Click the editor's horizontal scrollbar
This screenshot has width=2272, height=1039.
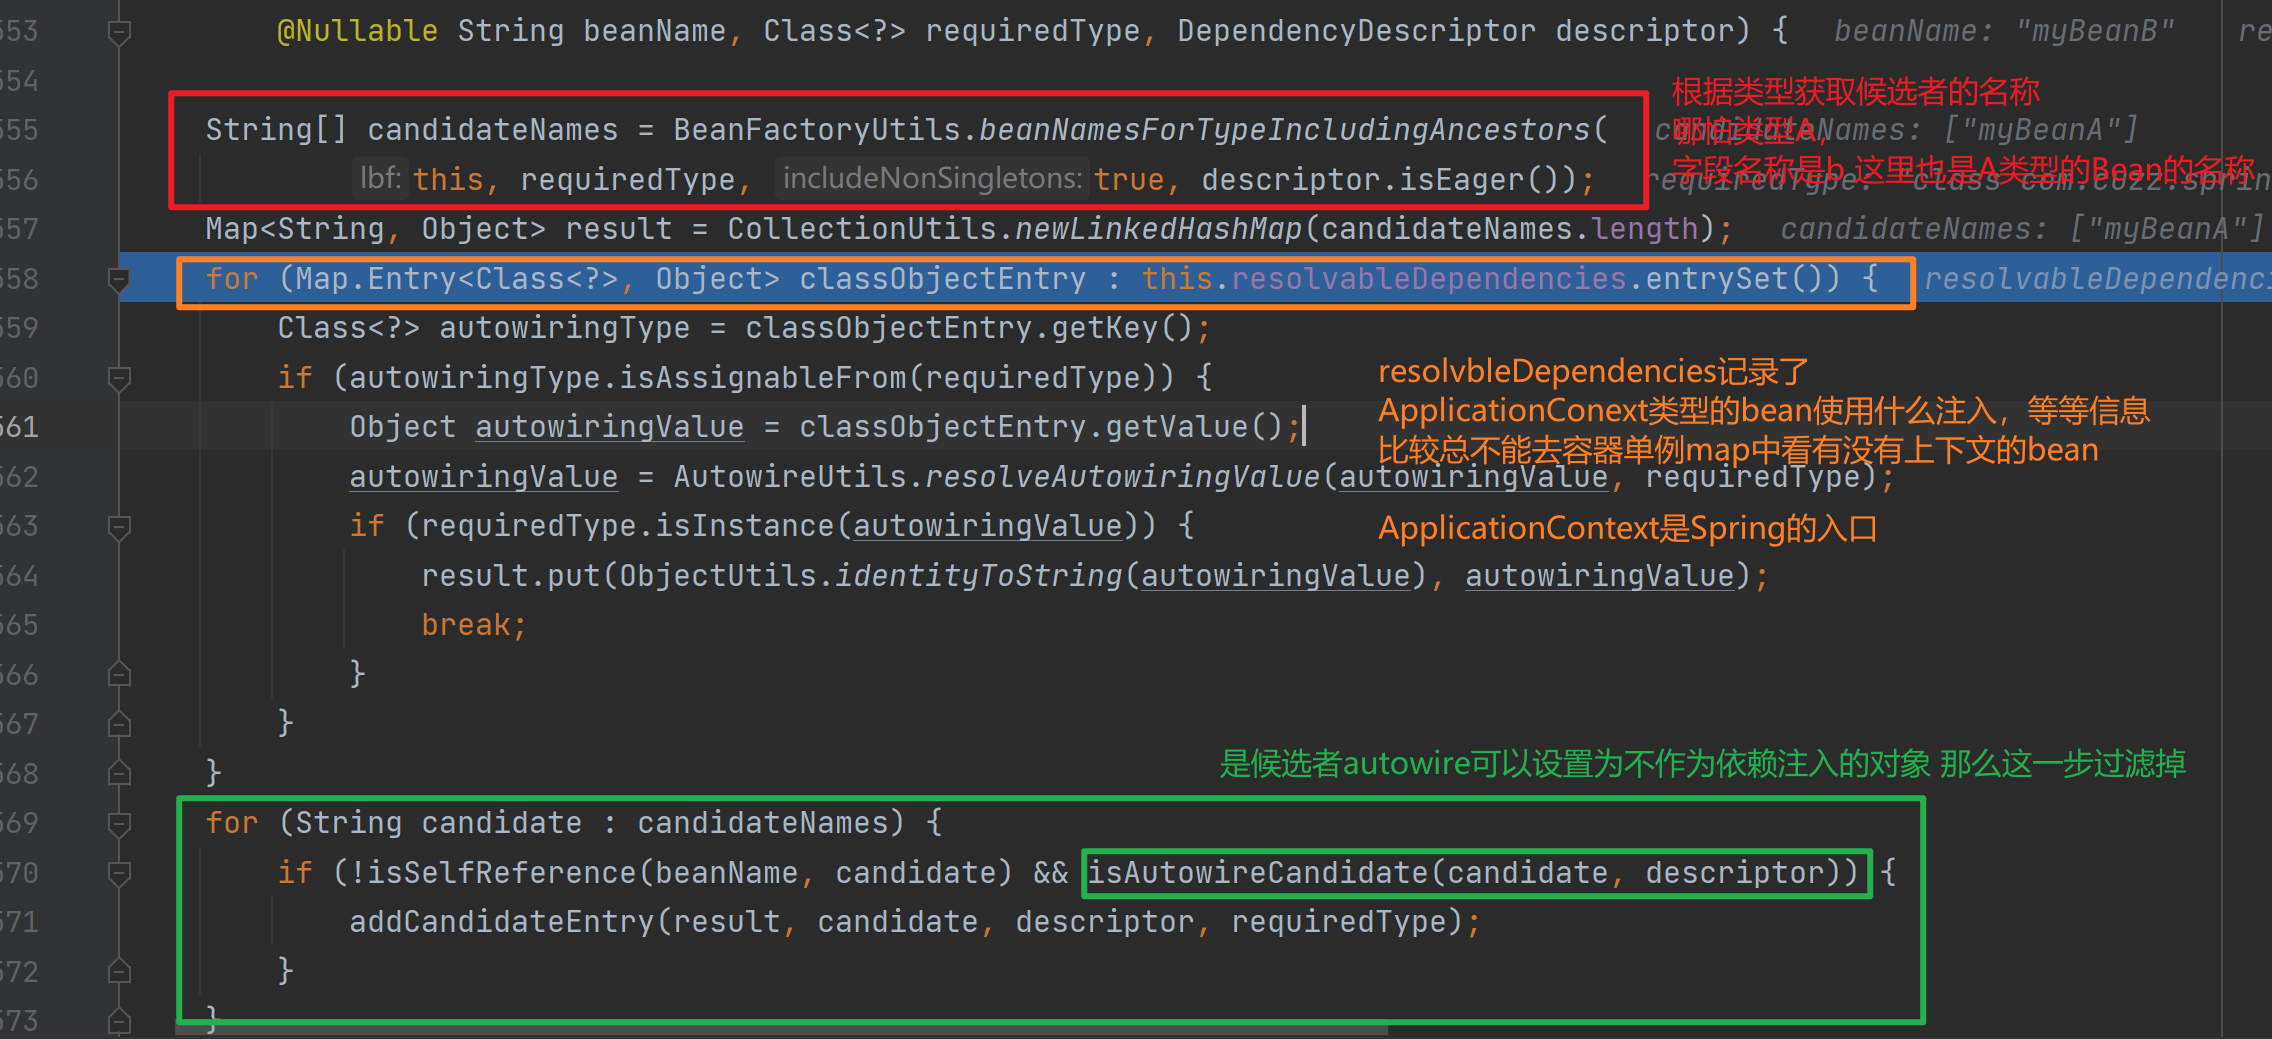click(x=782, y=1029)
